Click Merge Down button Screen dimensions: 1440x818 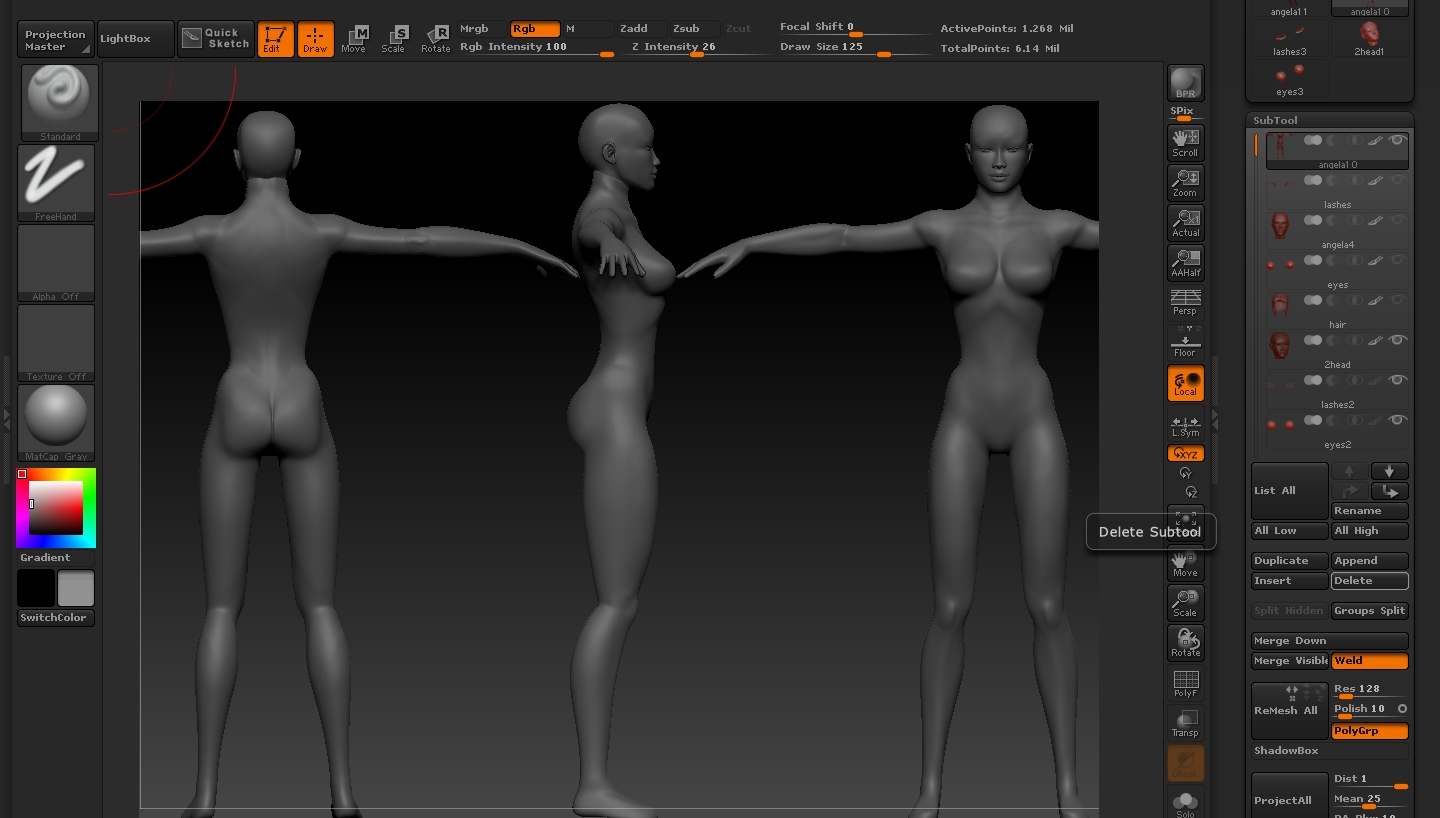(x=1329, y=641)
